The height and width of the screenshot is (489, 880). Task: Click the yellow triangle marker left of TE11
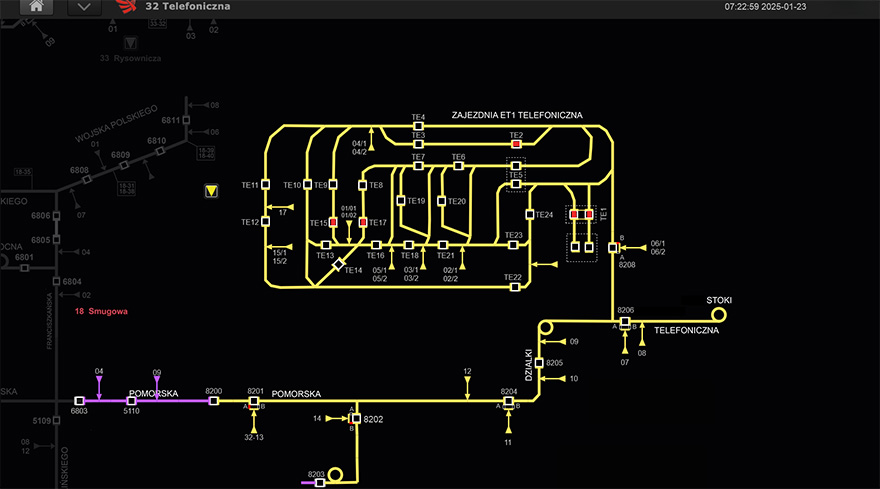point(211,191)
